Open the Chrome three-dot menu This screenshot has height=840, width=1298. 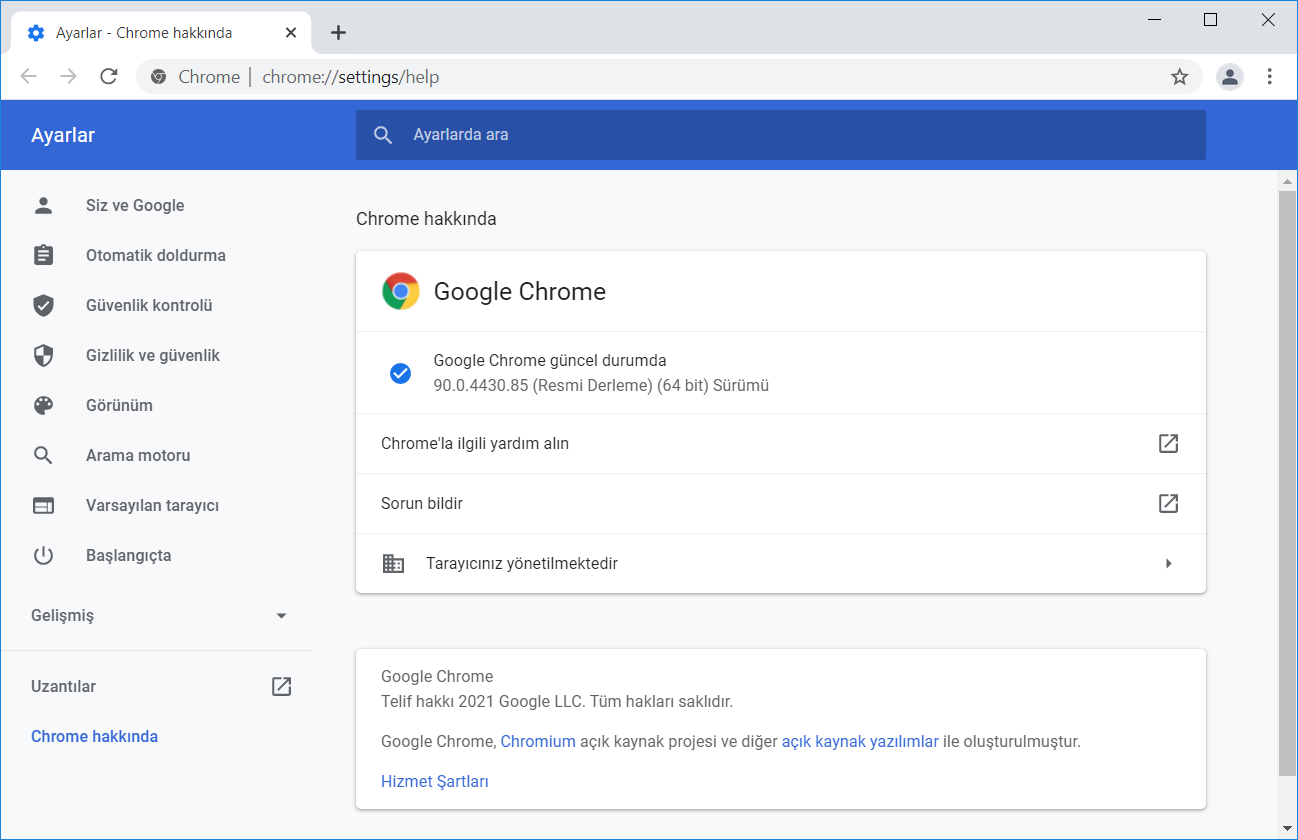pos(1269,77)
